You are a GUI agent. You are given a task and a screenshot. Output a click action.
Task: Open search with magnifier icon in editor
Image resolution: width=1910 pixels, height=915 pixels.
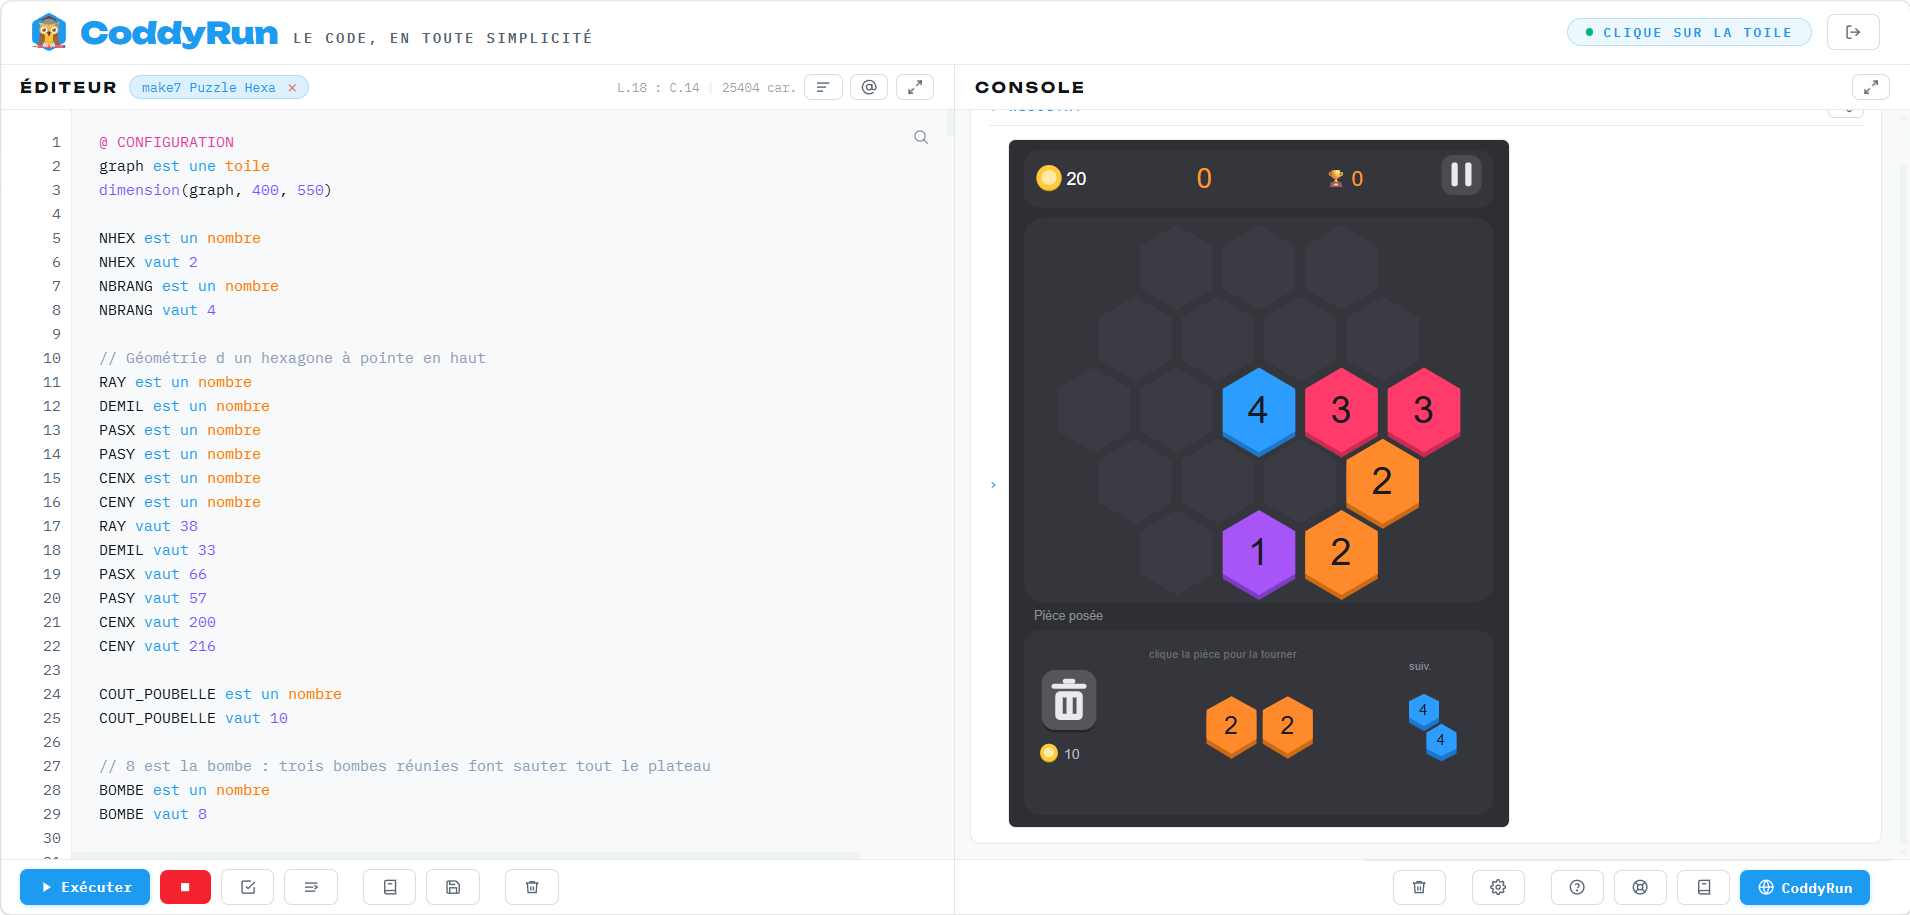921,137
